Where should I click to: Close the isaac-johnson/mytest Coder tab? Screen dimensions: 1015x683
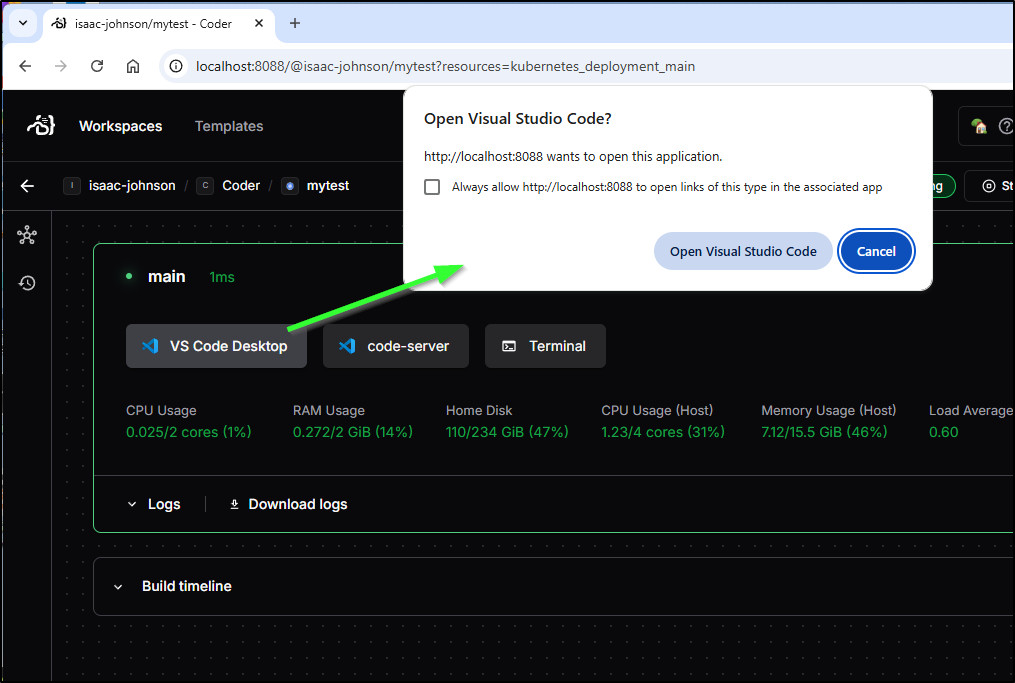click(259, 23)
